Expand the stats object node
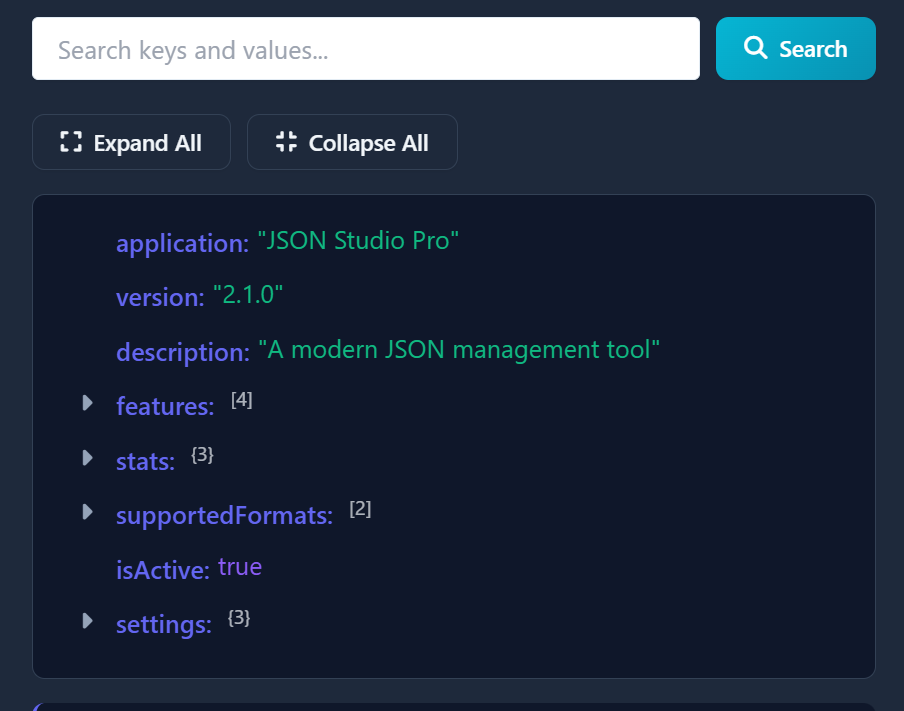The image size is (904, 711). click(88, 457)
